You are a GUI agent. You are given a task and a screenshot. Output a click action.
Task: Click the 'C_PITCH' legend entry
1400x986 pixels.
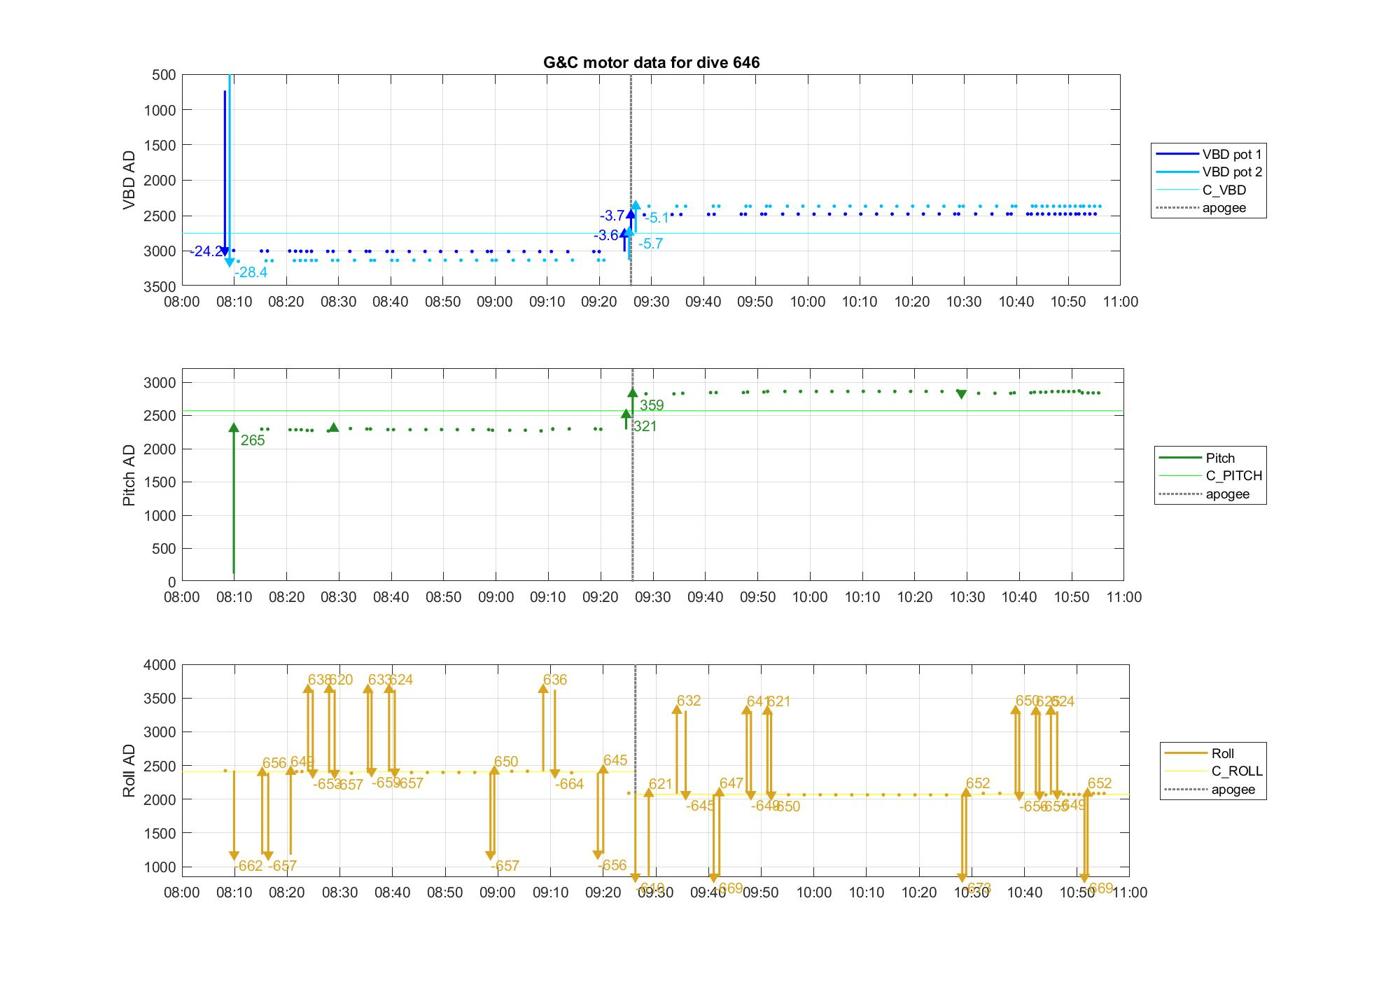[x=1210, y=476]
